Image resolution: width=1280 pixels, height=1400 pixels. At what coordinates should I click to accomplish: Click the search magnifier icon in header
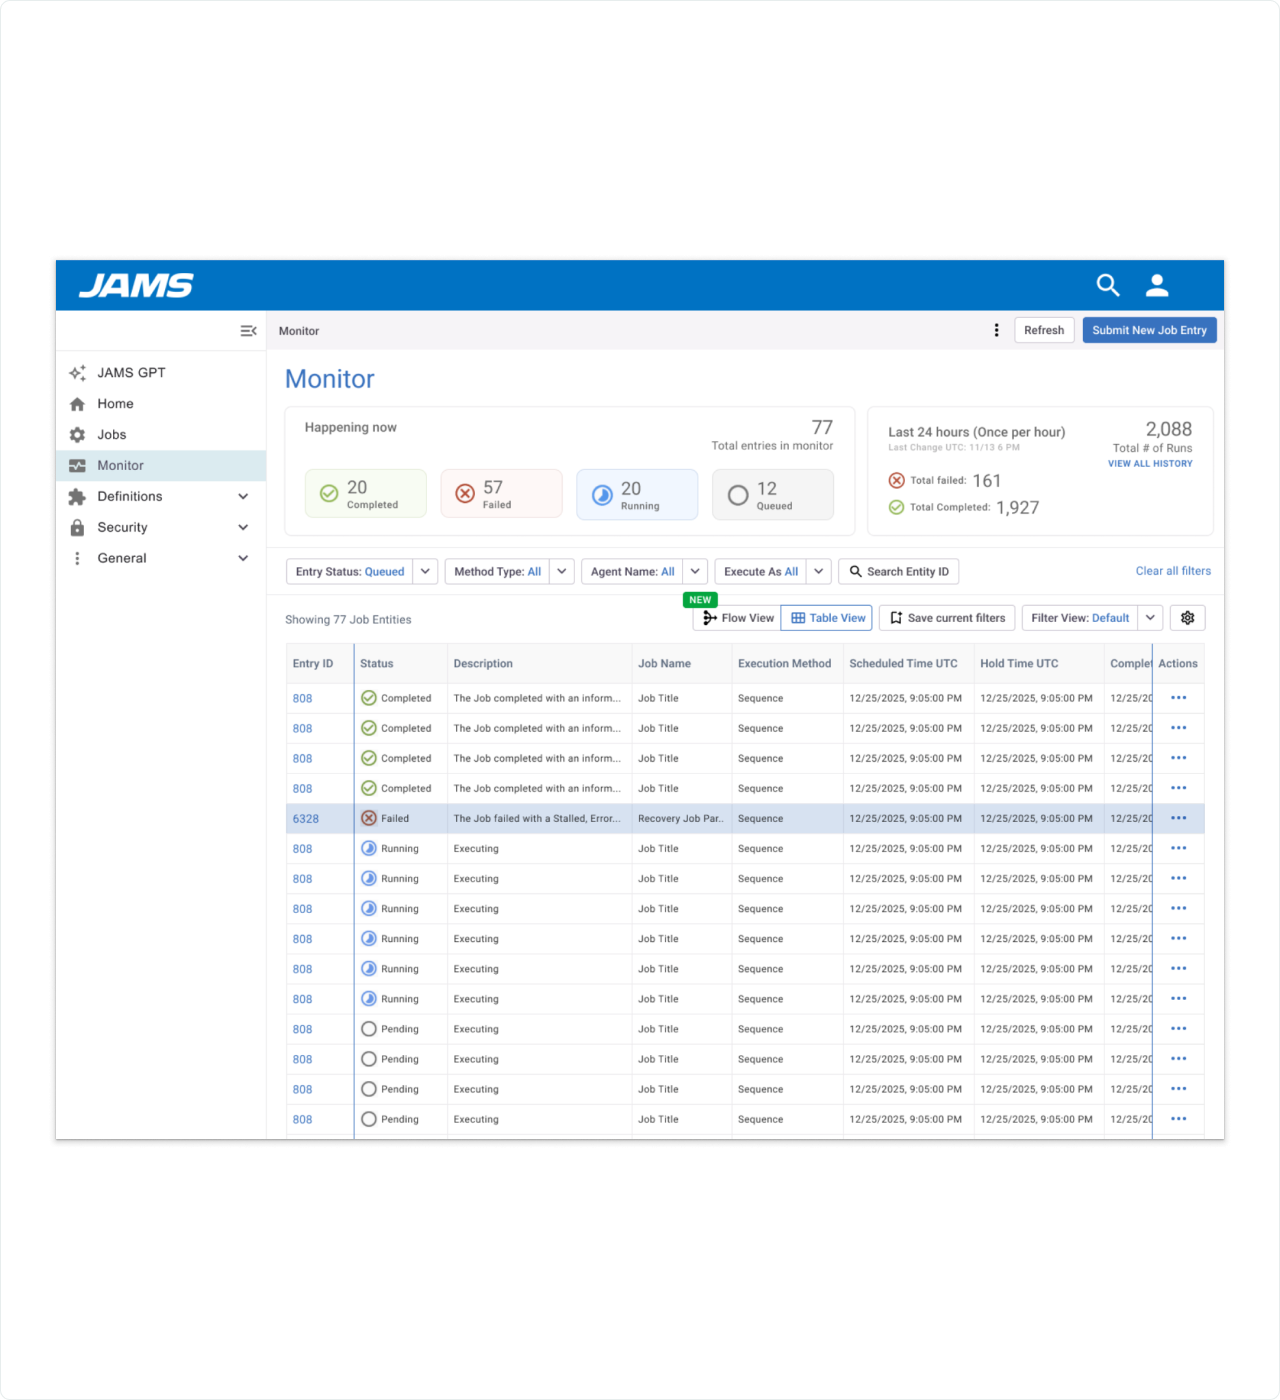[1107, 285]
